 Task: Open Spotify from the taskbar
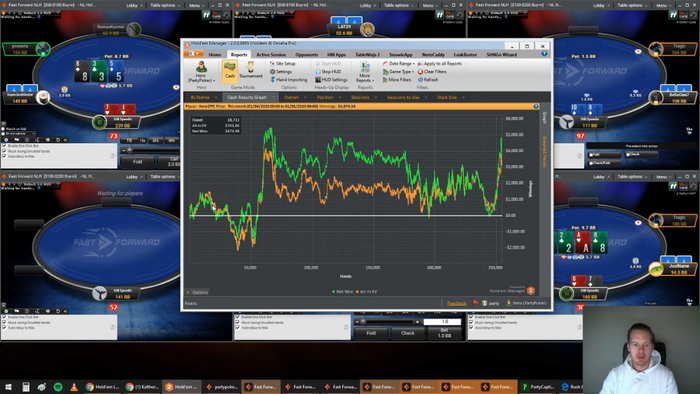click(58, 387)
